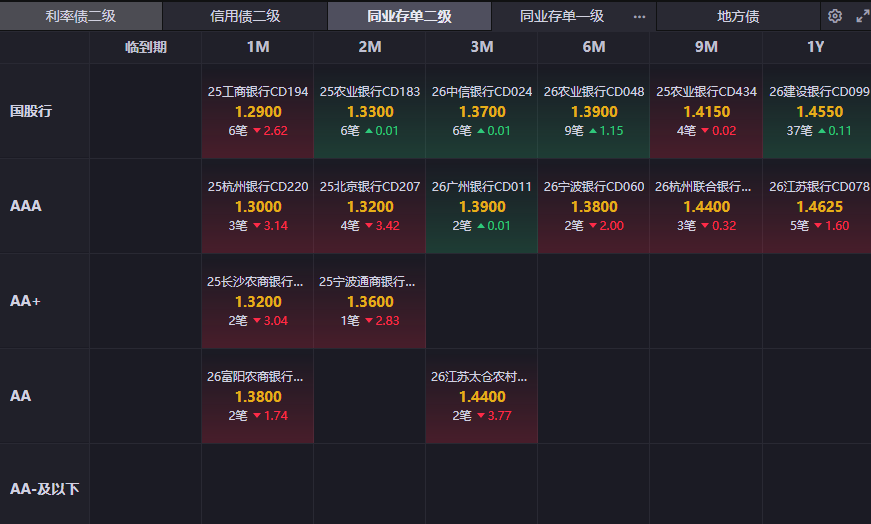Click the 2M column header

[x=370, y=47]
